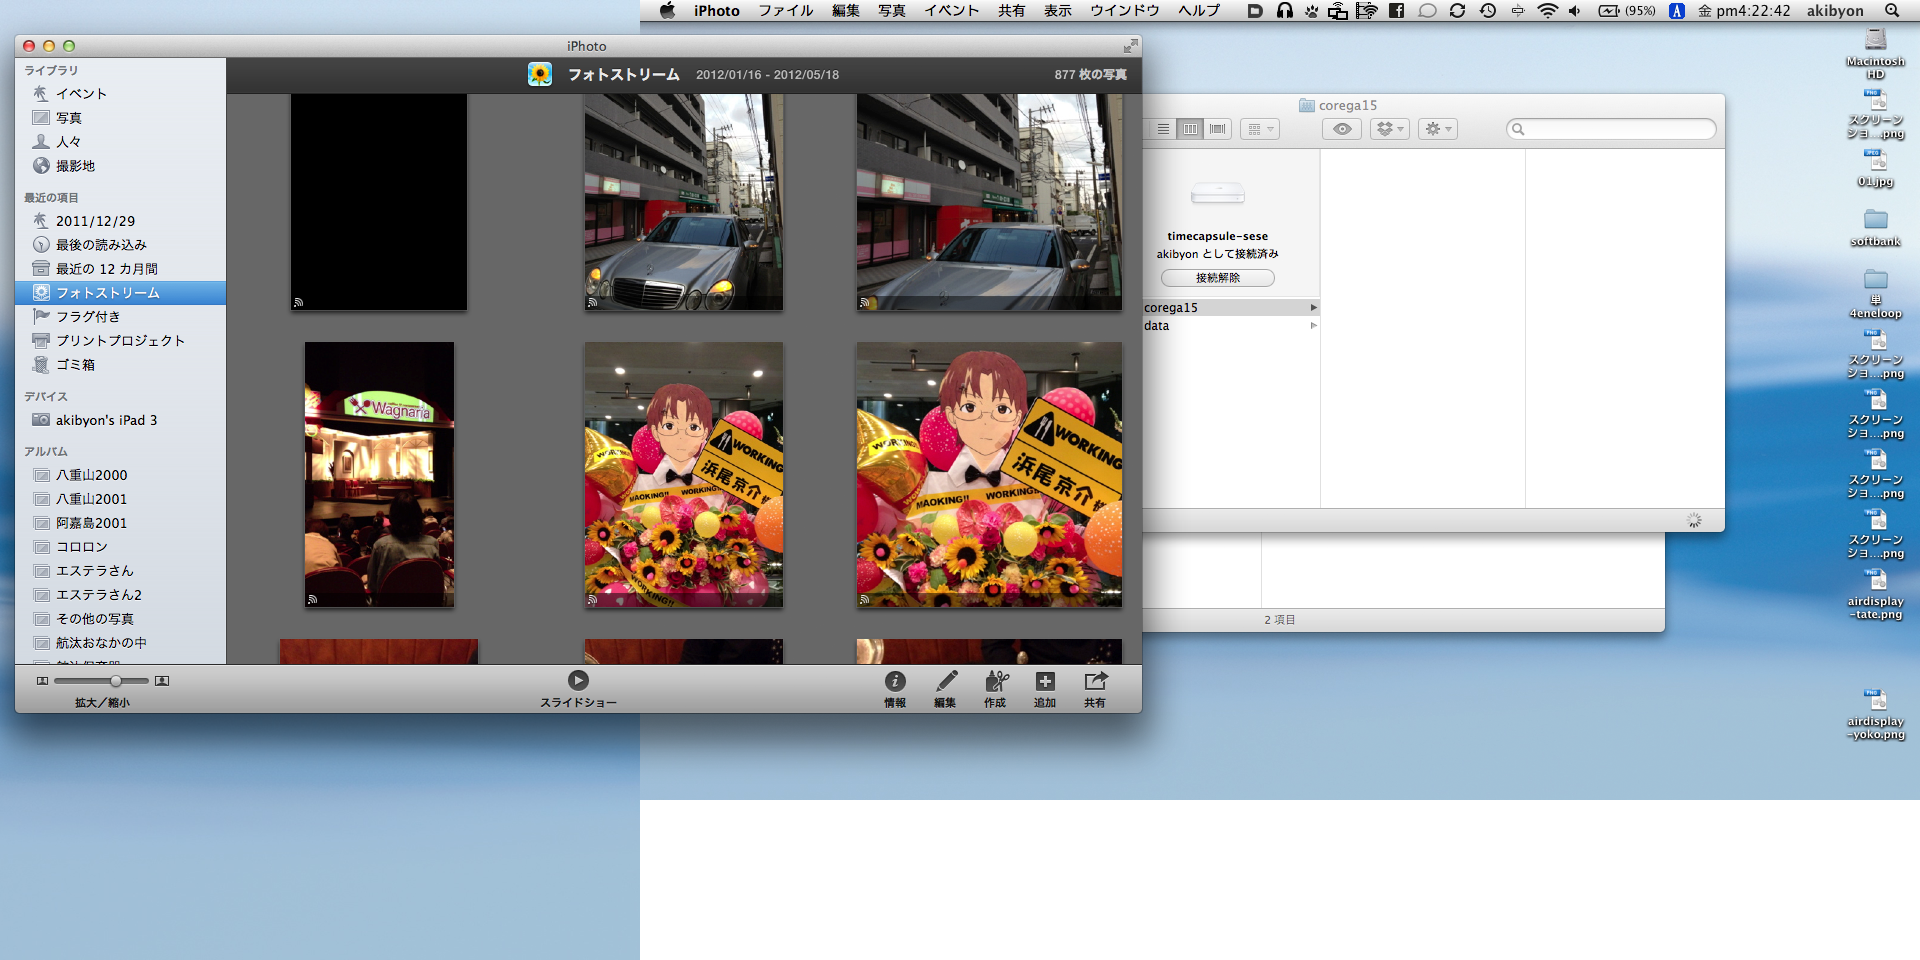This screenshot has height=960, width=1920.
Task: Open Time Machine menu bar icon
Action: [x=1488, y=11]
